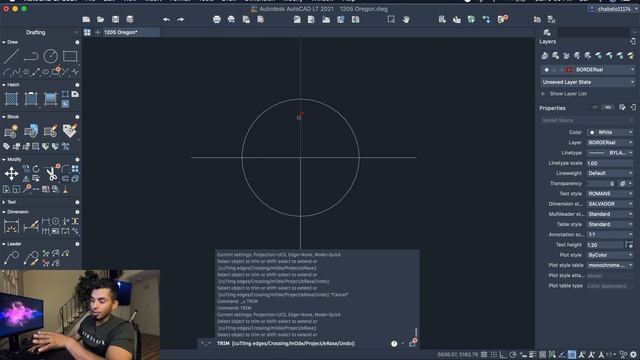Toggle BORDERsal layer on/off dot
Image resolution: width=640 pixels, height=360 pixels.
click(547, 70)
